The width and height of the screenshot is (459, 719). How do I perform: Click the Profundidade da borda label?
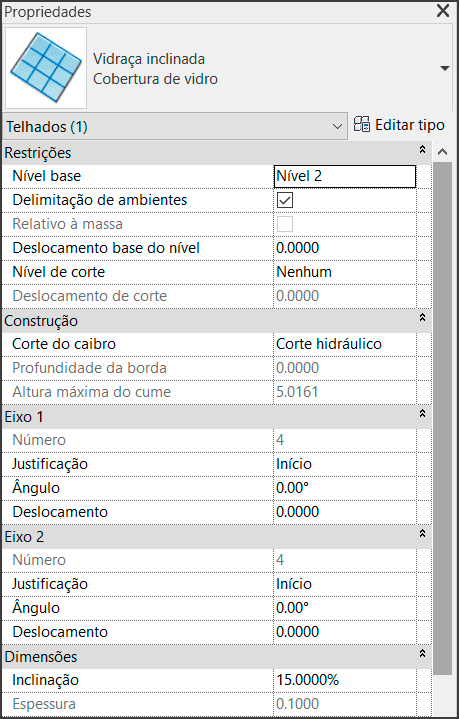(x=89, y=368)
